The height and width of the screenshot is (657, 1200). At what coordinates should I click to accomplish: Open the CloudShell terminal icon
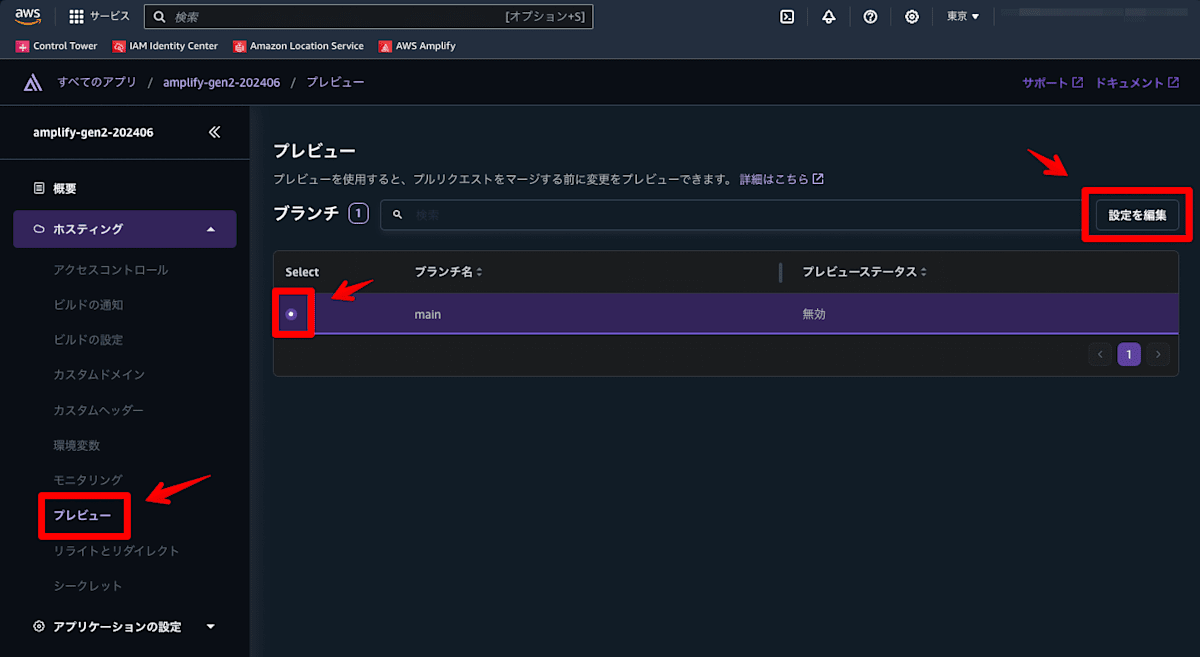pyautogui.click(x=788, y=17)
